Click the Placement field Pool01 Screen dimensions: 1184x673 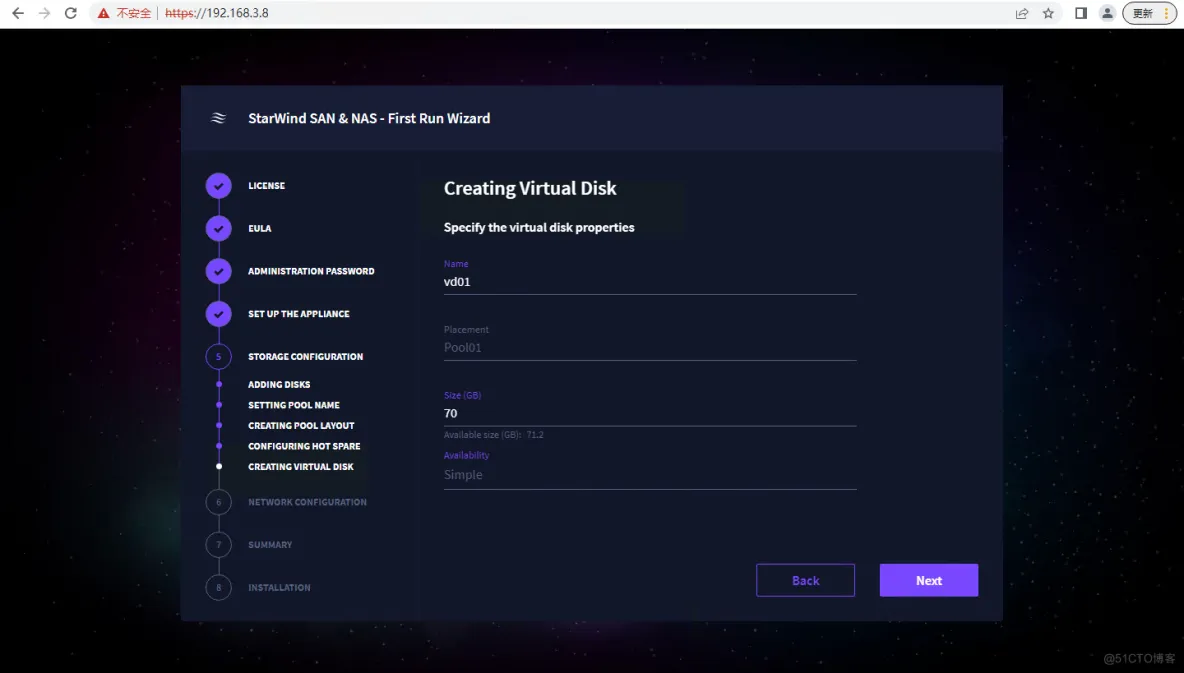[650, 348]
